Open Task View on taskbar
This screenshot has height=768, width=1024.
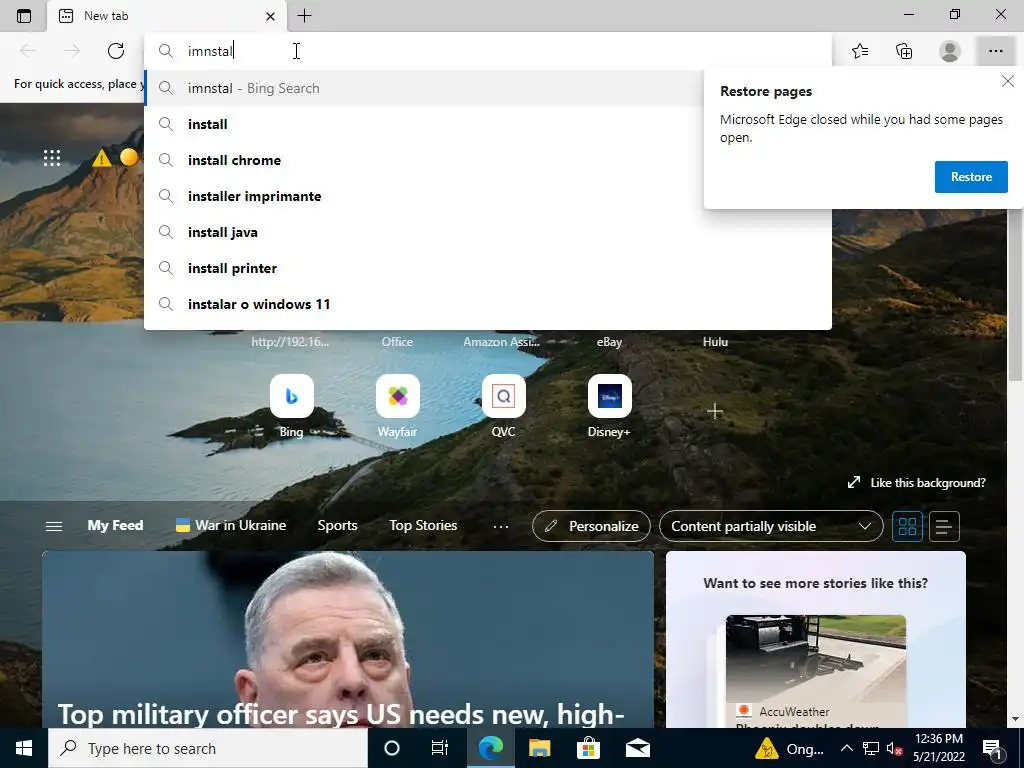pos(440,748)
